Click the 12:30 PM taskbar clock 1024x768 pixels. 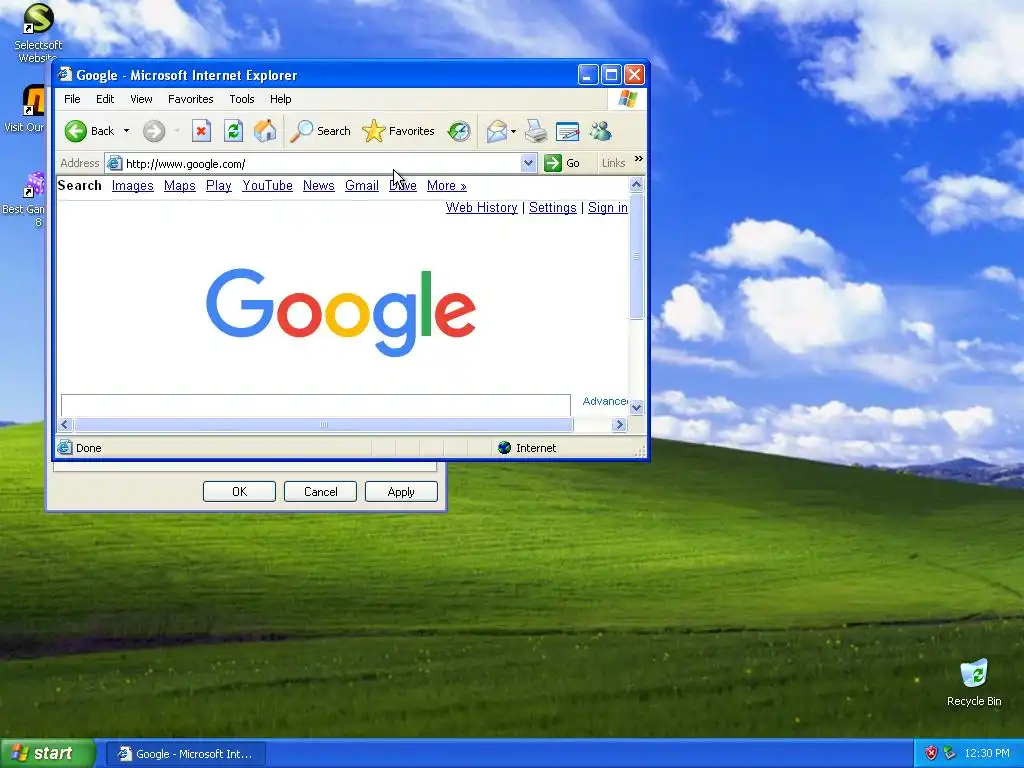[x=987, y=754]
